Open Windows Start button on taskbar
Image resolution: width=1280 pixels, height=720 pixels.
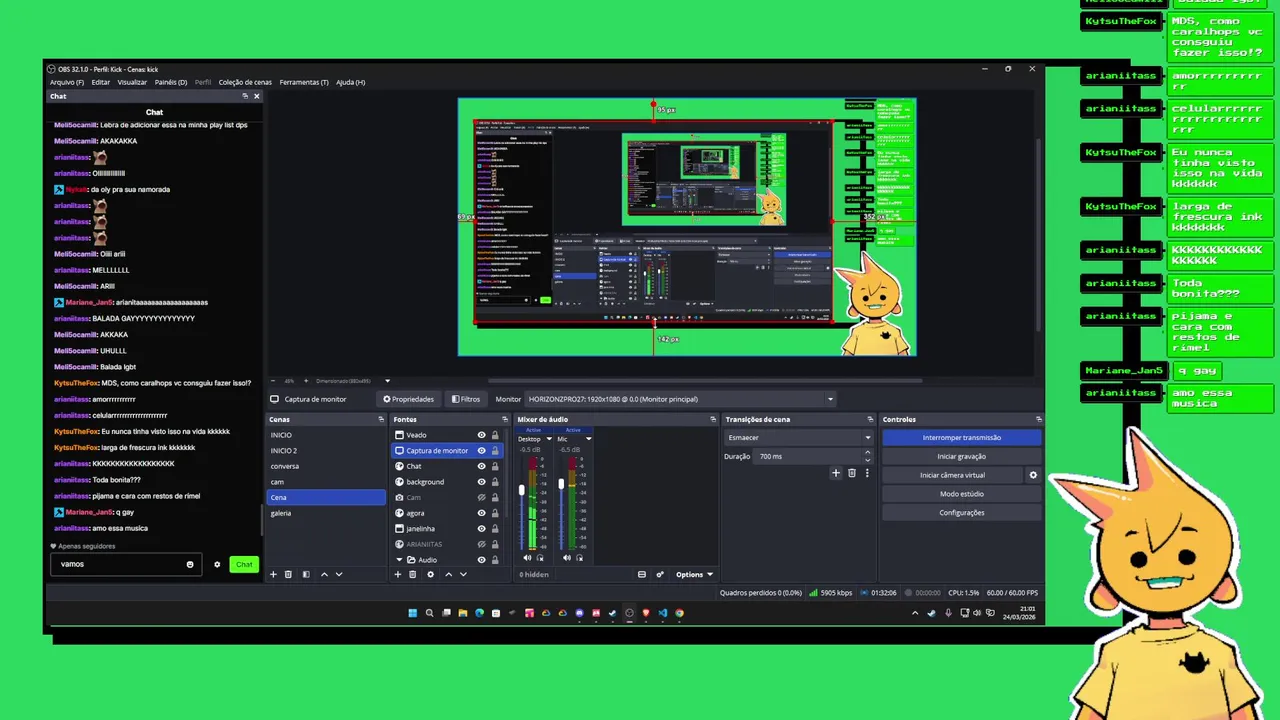click(412, 613)
